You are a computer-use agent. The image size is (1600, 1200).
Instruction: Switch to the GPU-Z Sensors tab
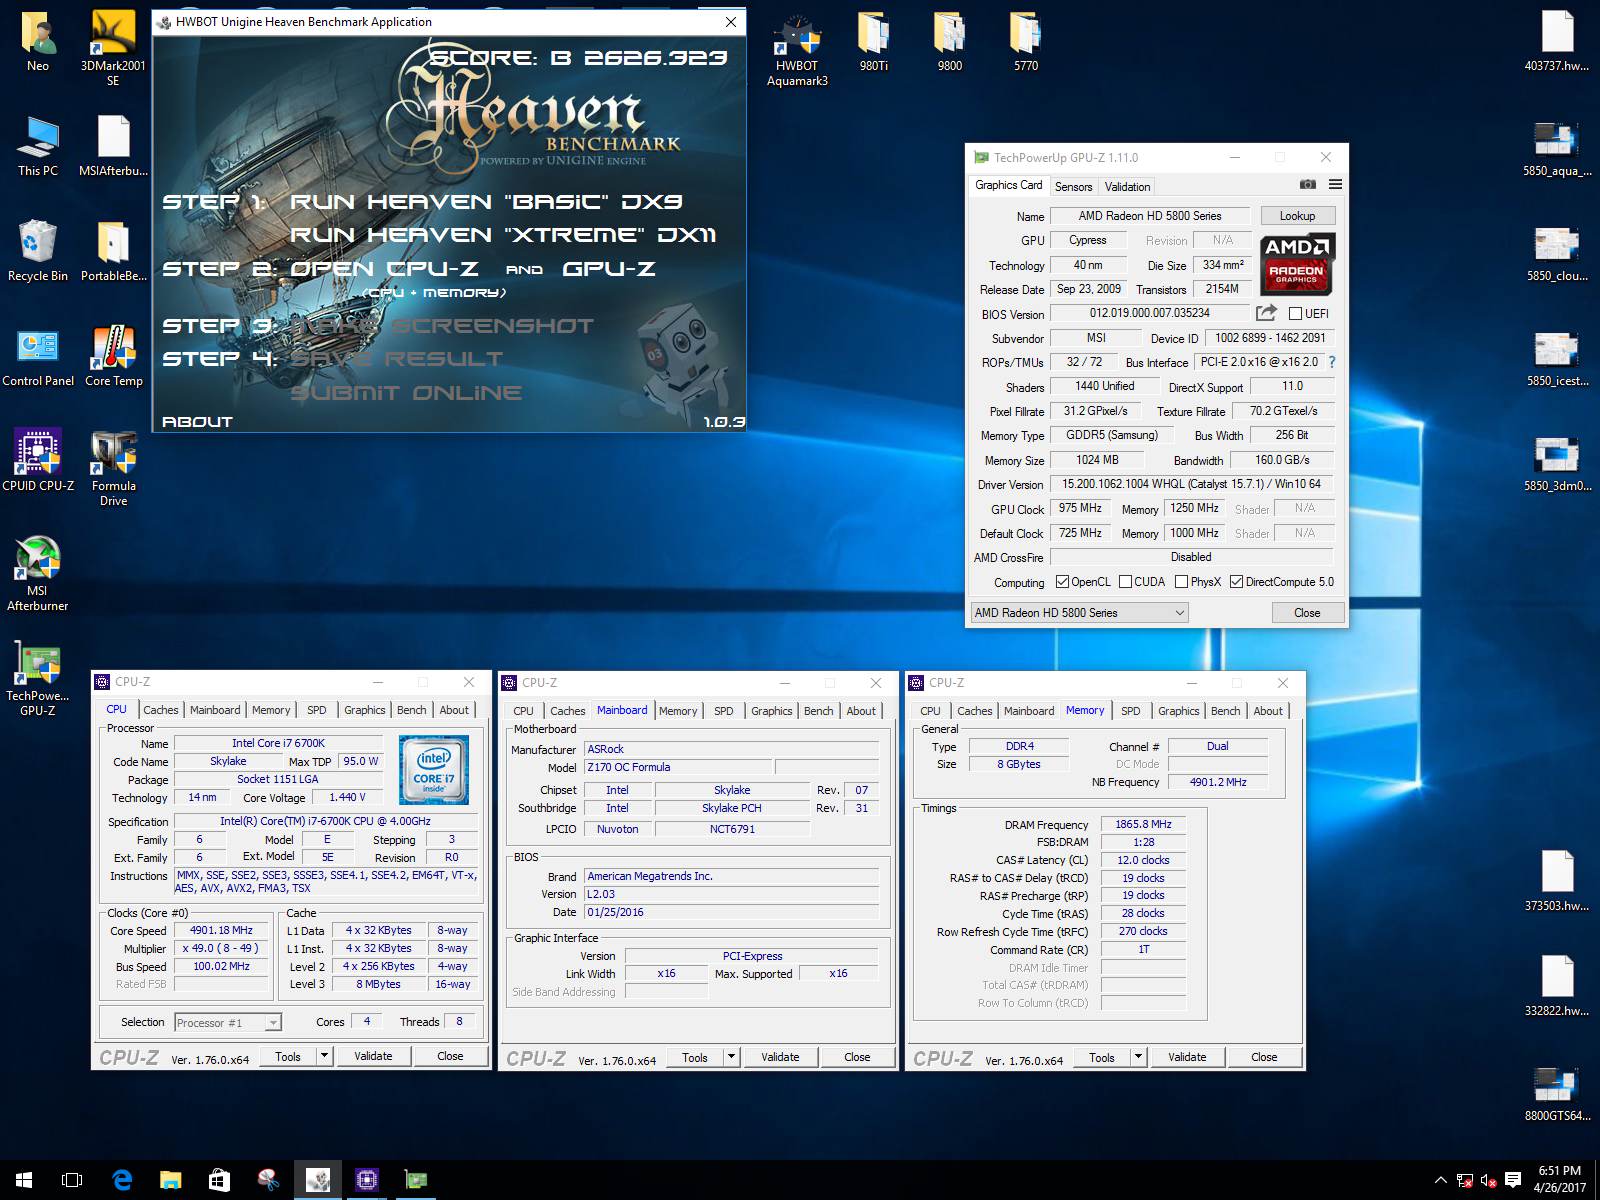coord(1073,187)
